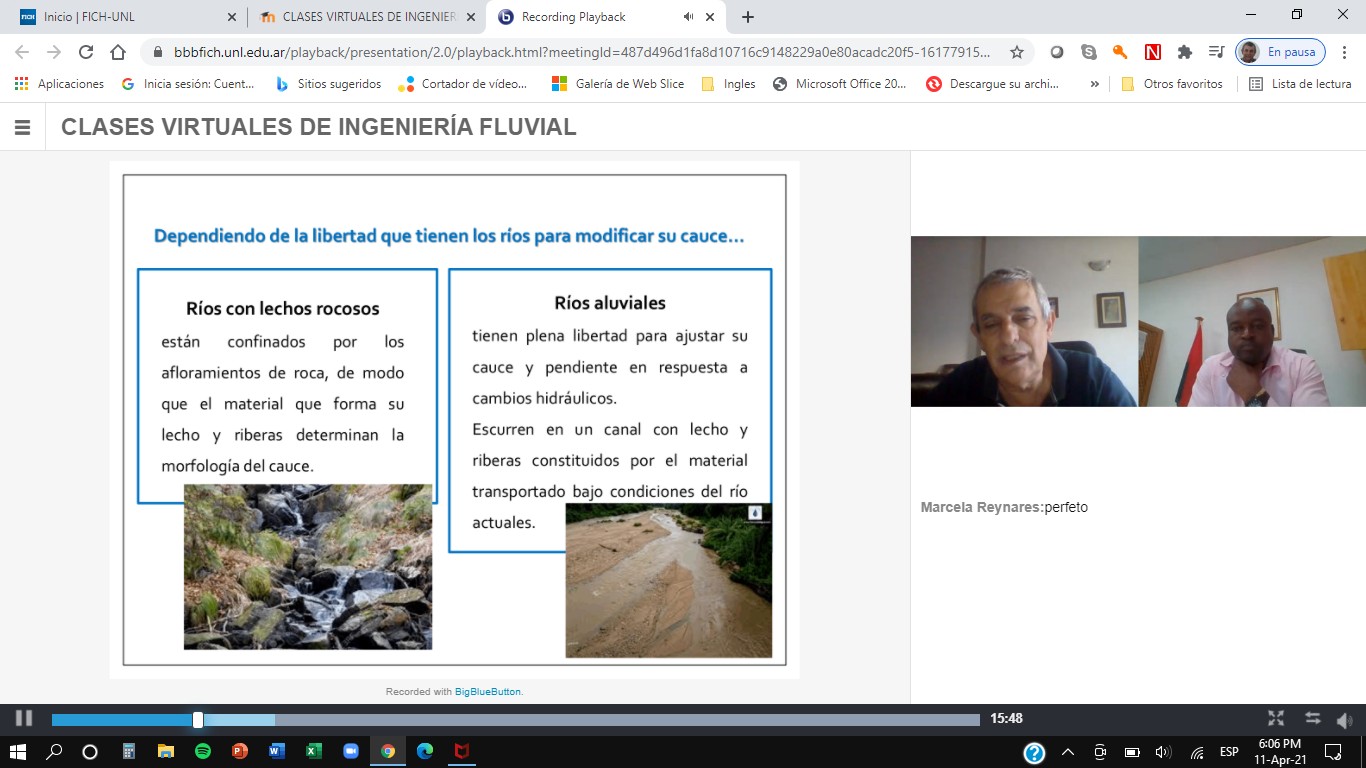Viewport: 1366px width, 768px height.
Task: Open the hamburger sidebar menu
Action: pos(22,127)
